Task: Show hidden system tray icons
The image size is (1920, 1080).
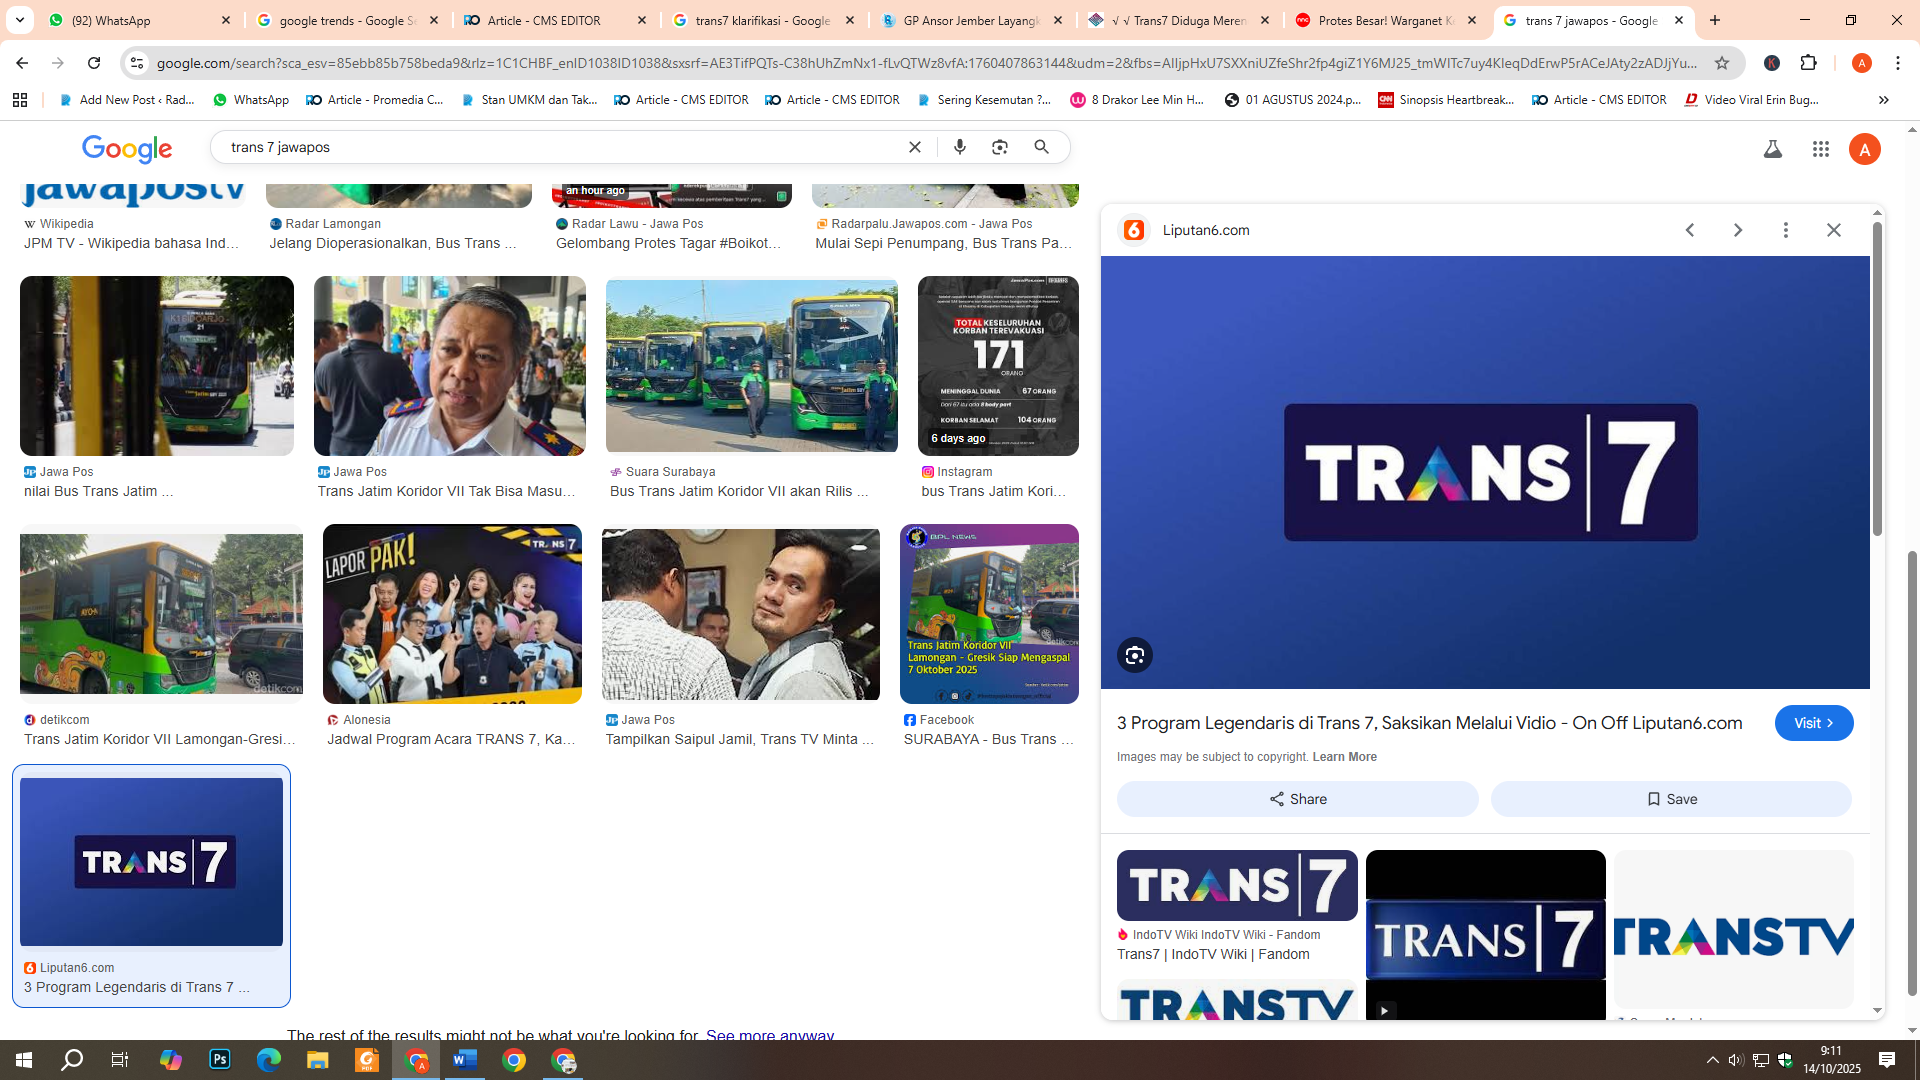Action: coord(1713,1060)
